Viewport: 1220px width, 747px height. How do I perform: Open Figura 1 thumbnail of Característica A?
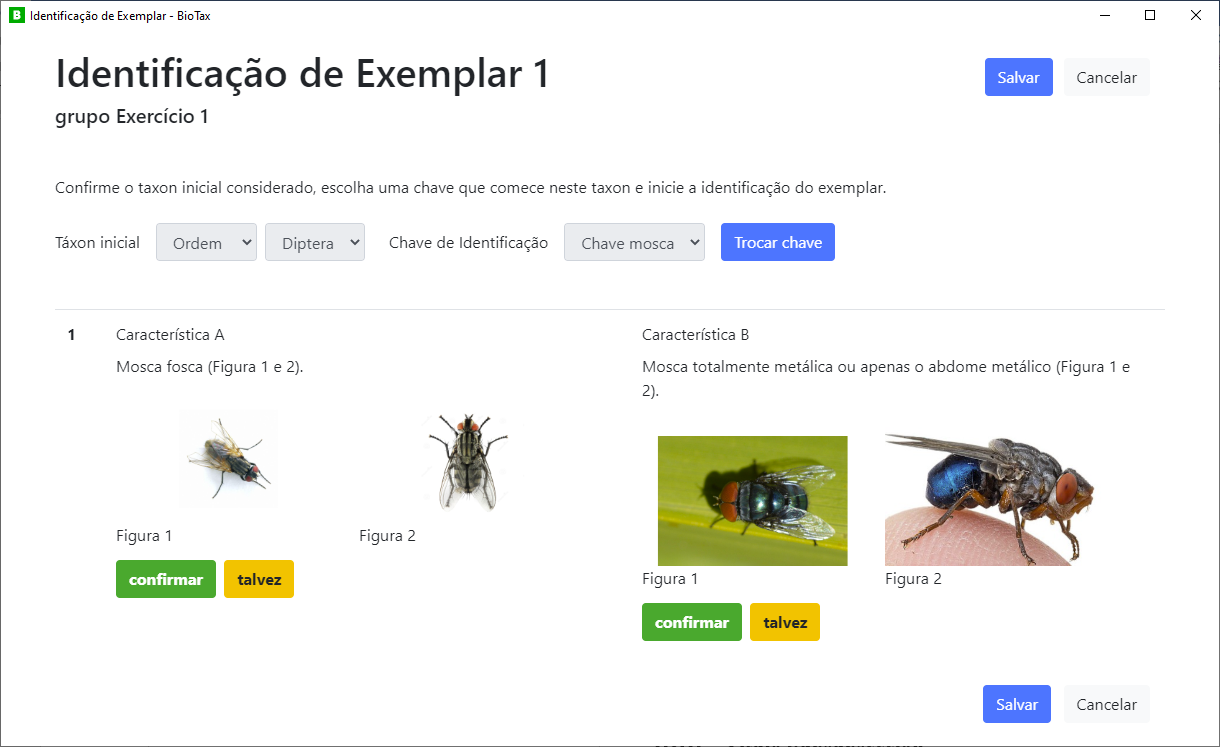(229, 459)
